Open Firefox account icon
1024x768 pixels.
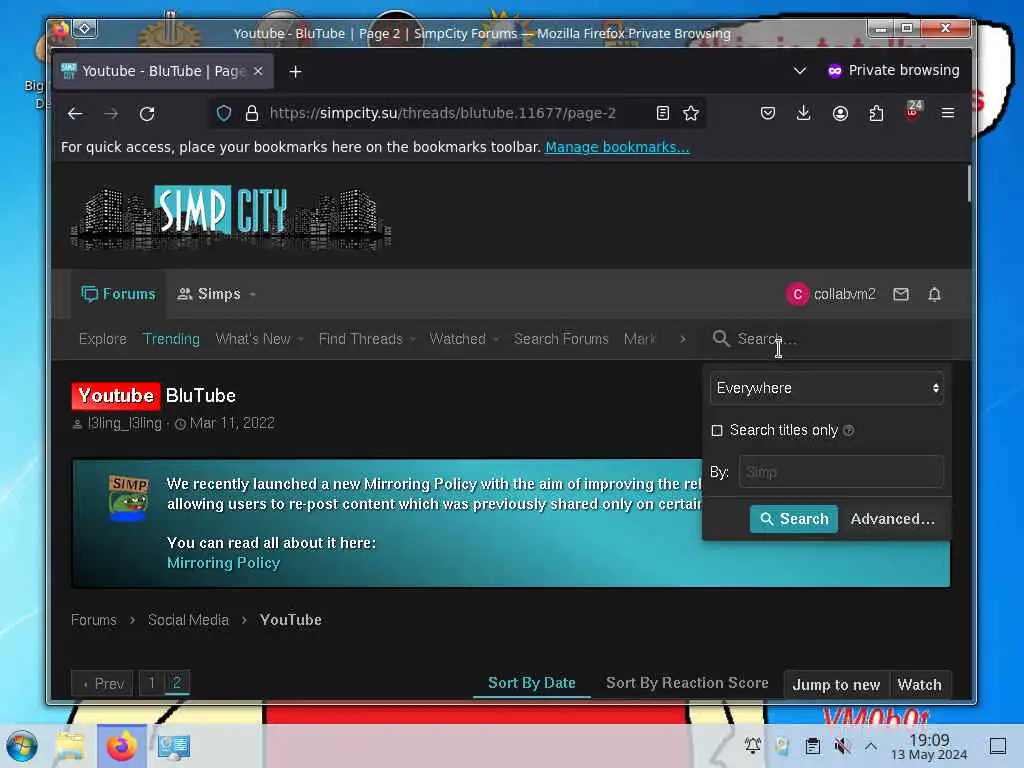click(840, 114)
